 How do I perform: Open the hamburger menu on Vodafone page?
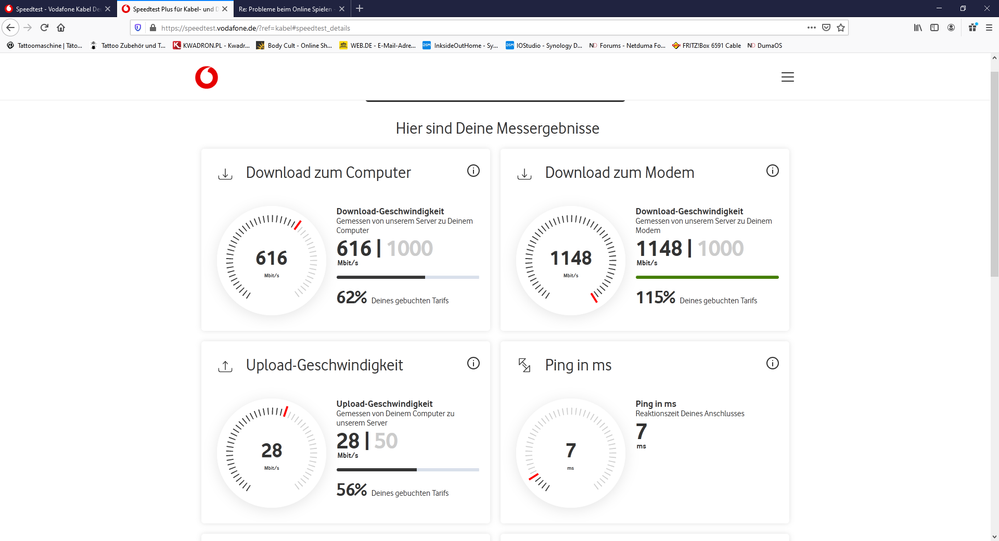coord(787,77)
